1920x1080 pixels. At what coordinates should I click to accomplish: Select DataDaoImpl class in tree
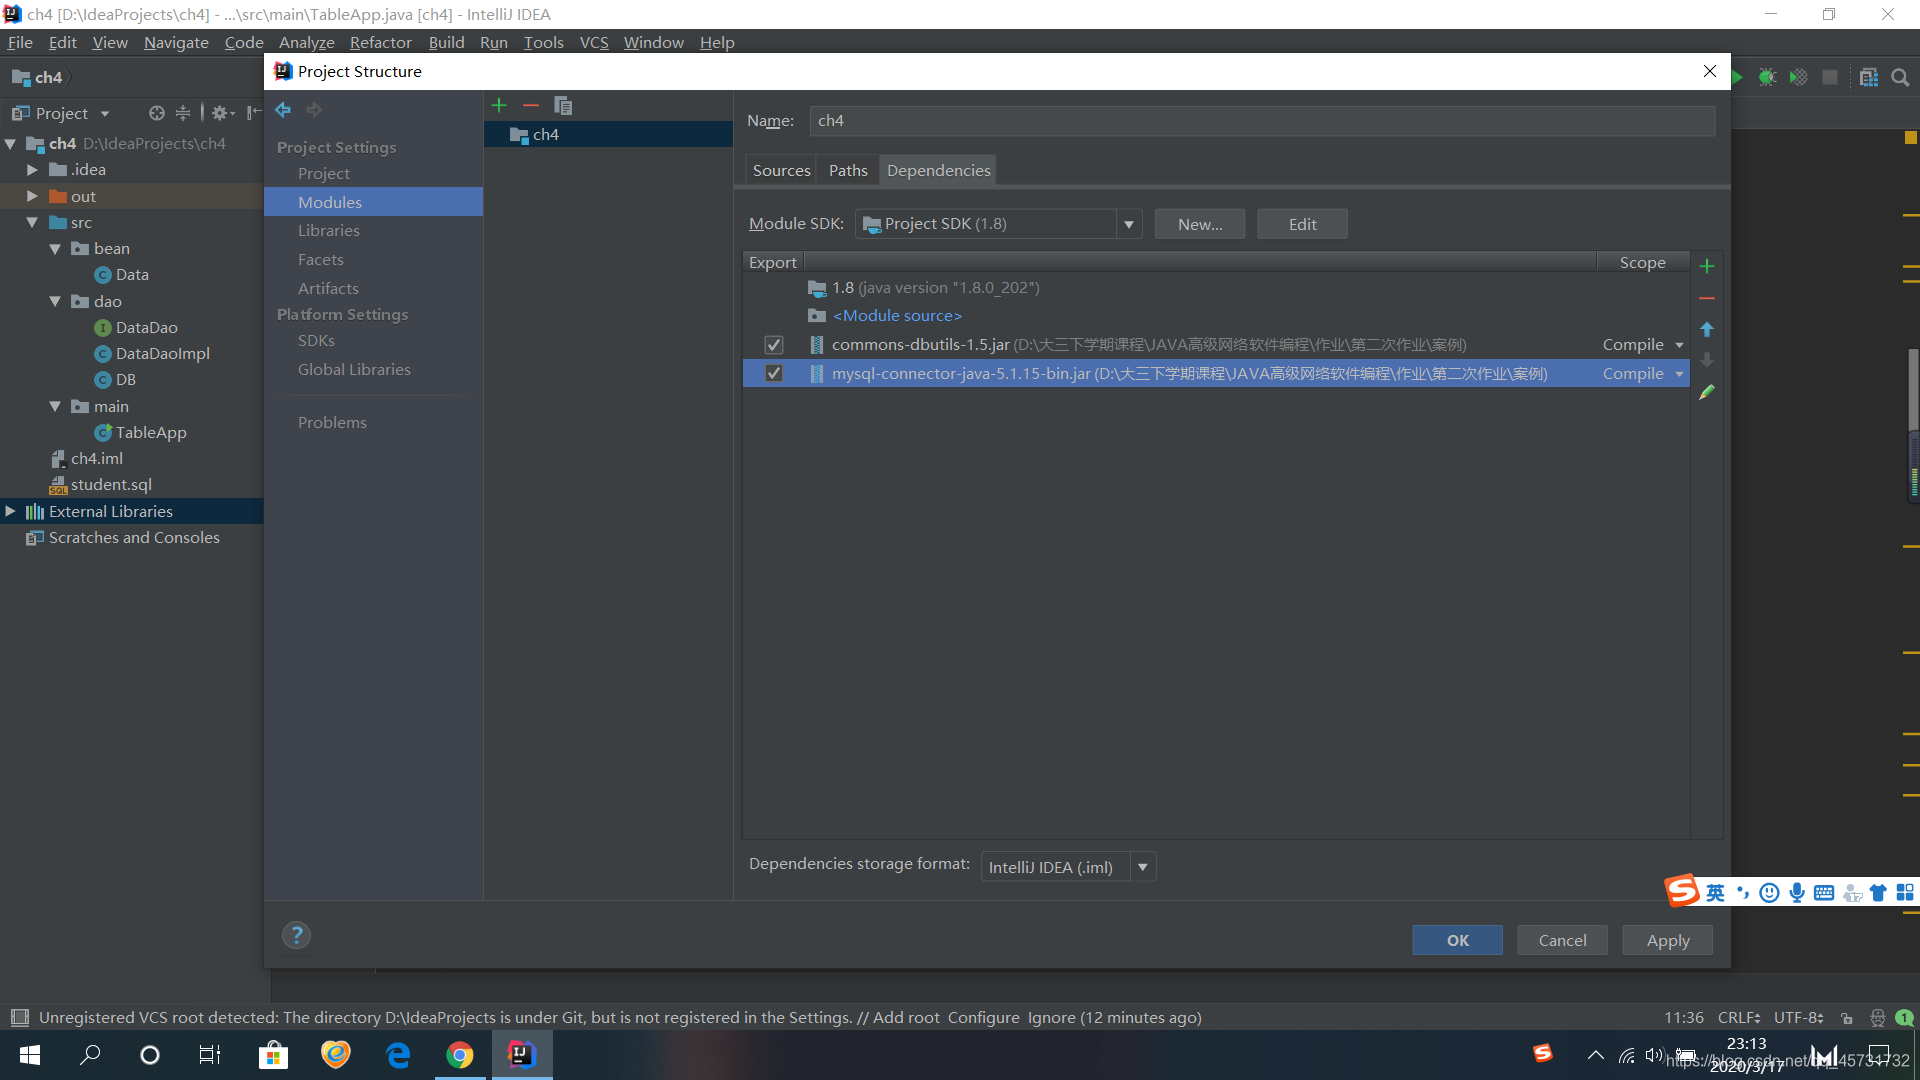162,353
